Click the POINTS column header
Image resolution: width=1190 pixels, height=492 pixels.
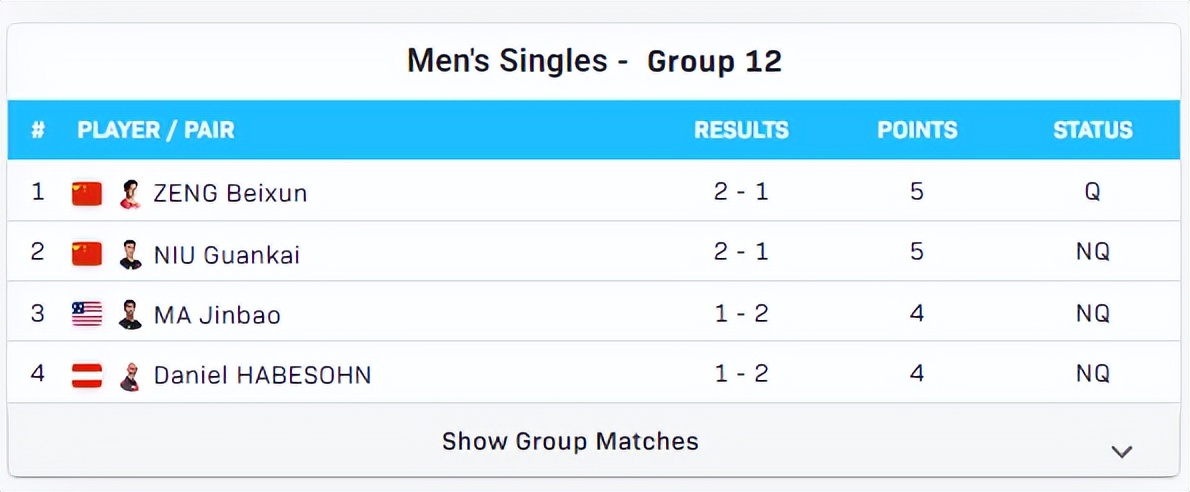pyautogui.click(x=917, y=130)
